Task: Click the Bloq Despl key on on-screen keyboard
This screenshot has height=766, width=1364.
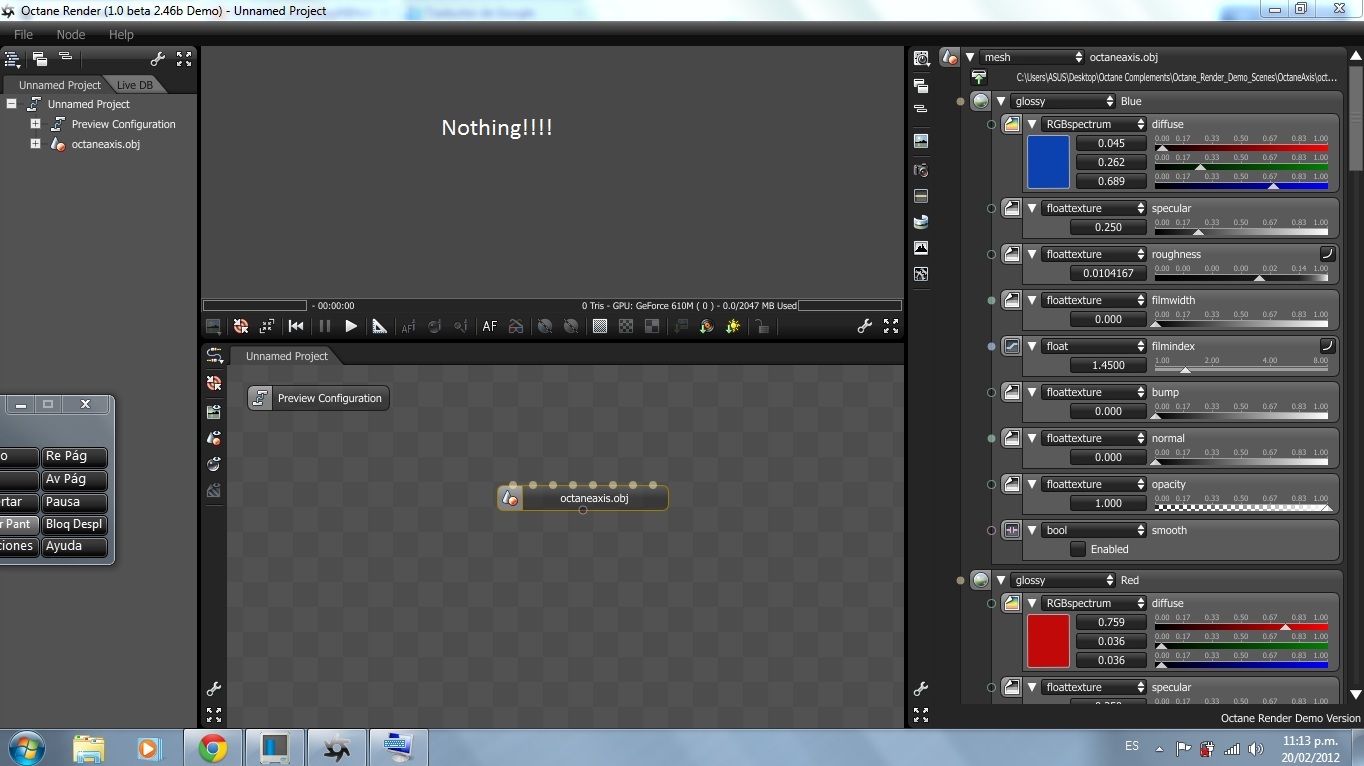Action: [74, 524]
